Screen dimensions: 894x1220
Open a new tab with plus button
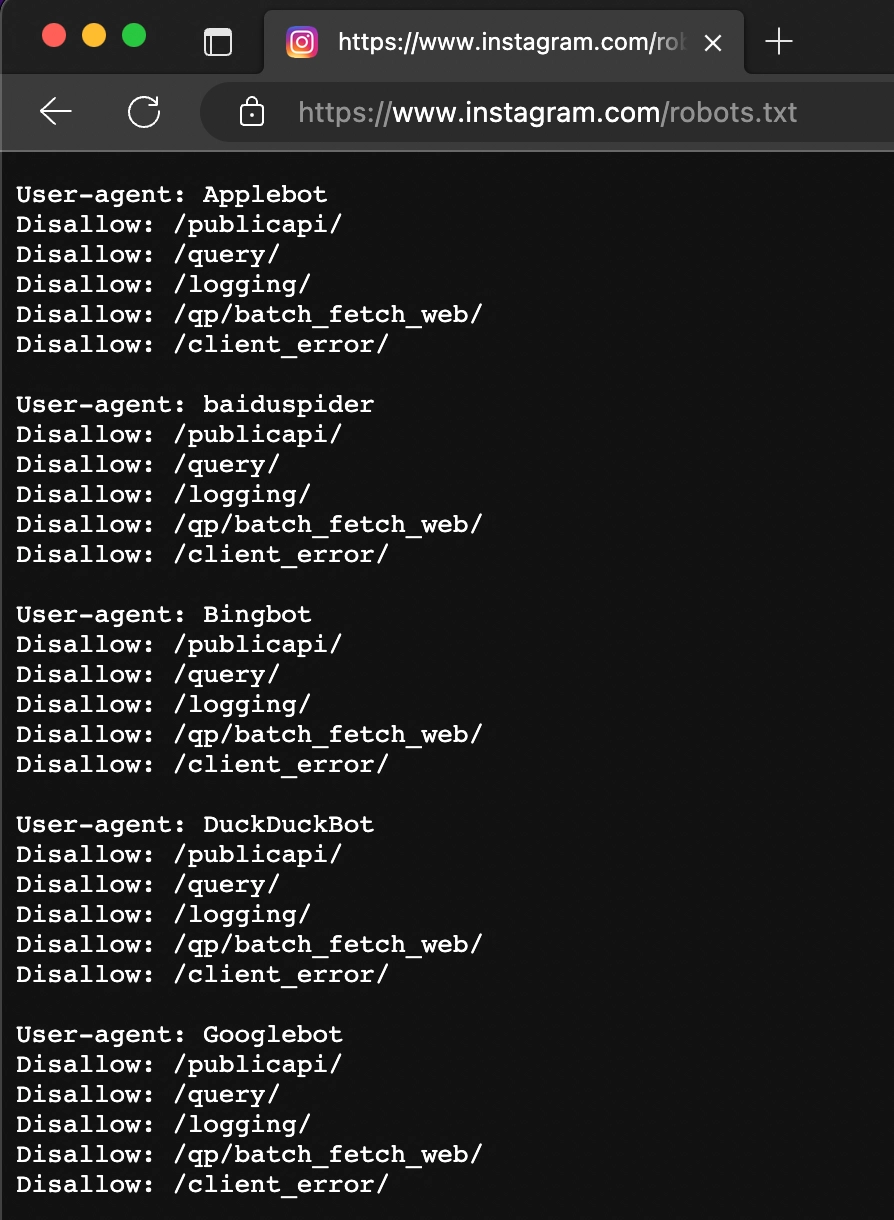(x=778, y=42)
